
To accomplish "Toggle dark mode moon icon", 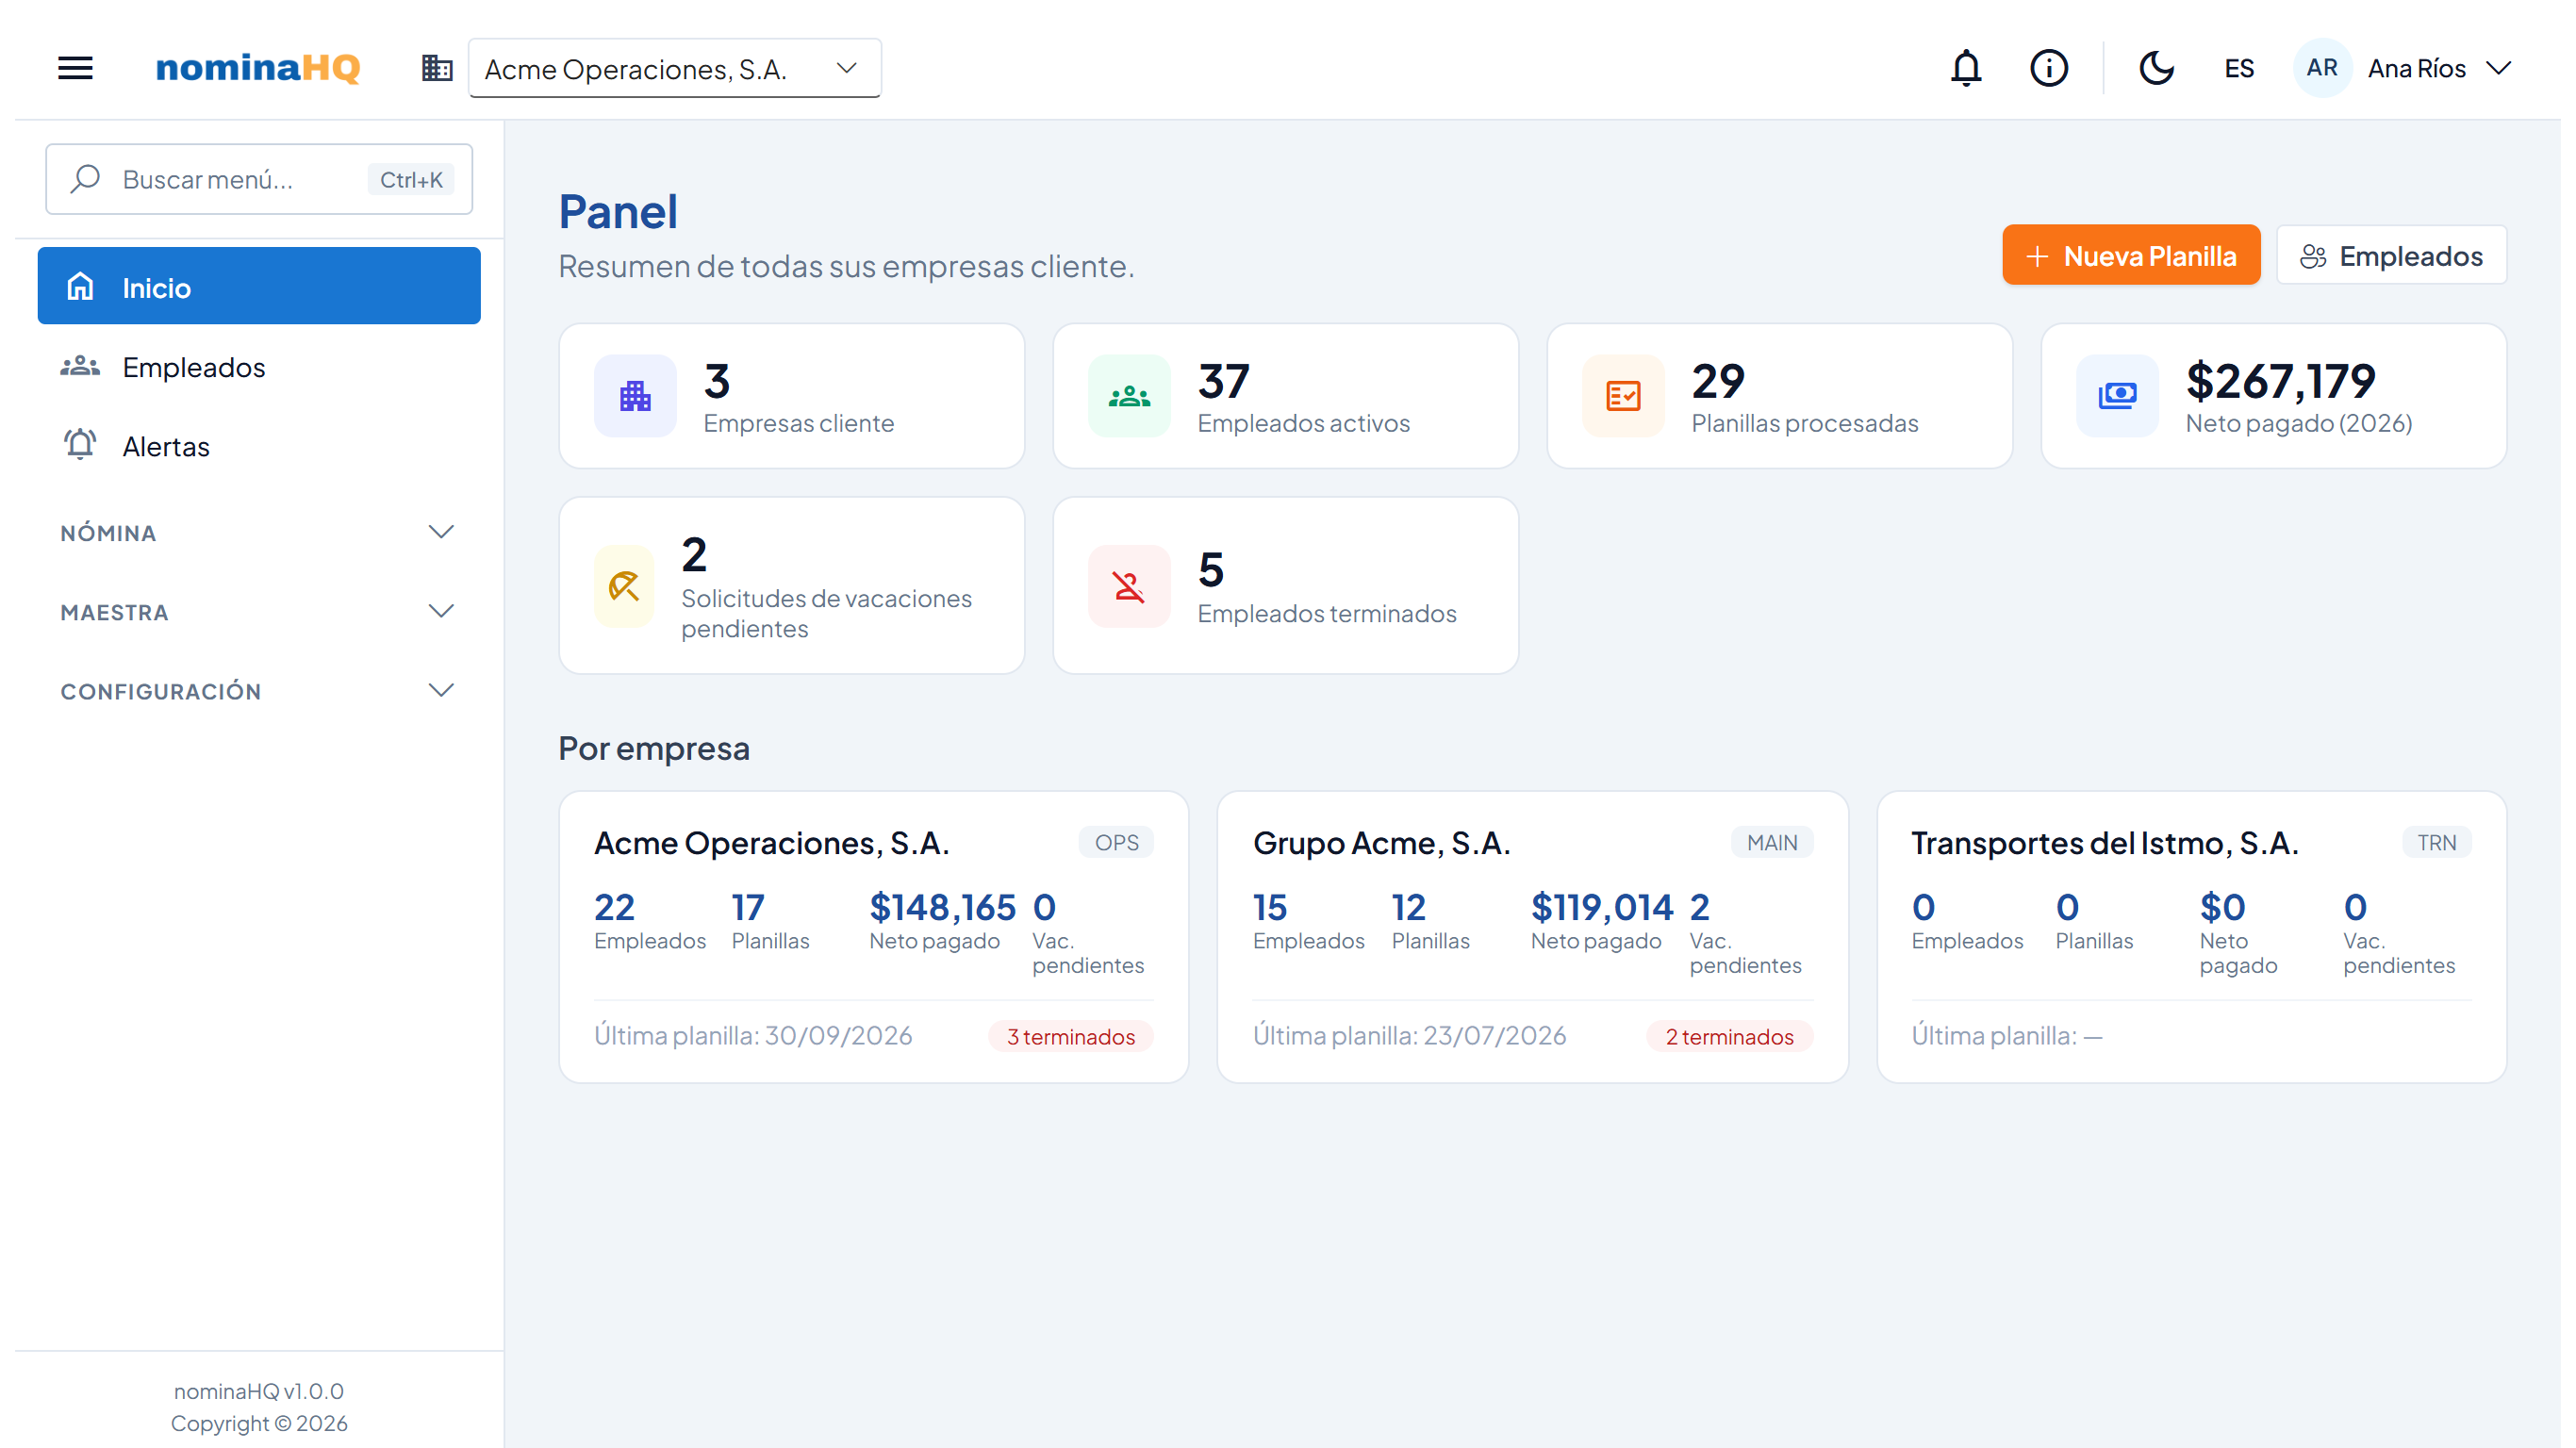I will (2156, 68).
